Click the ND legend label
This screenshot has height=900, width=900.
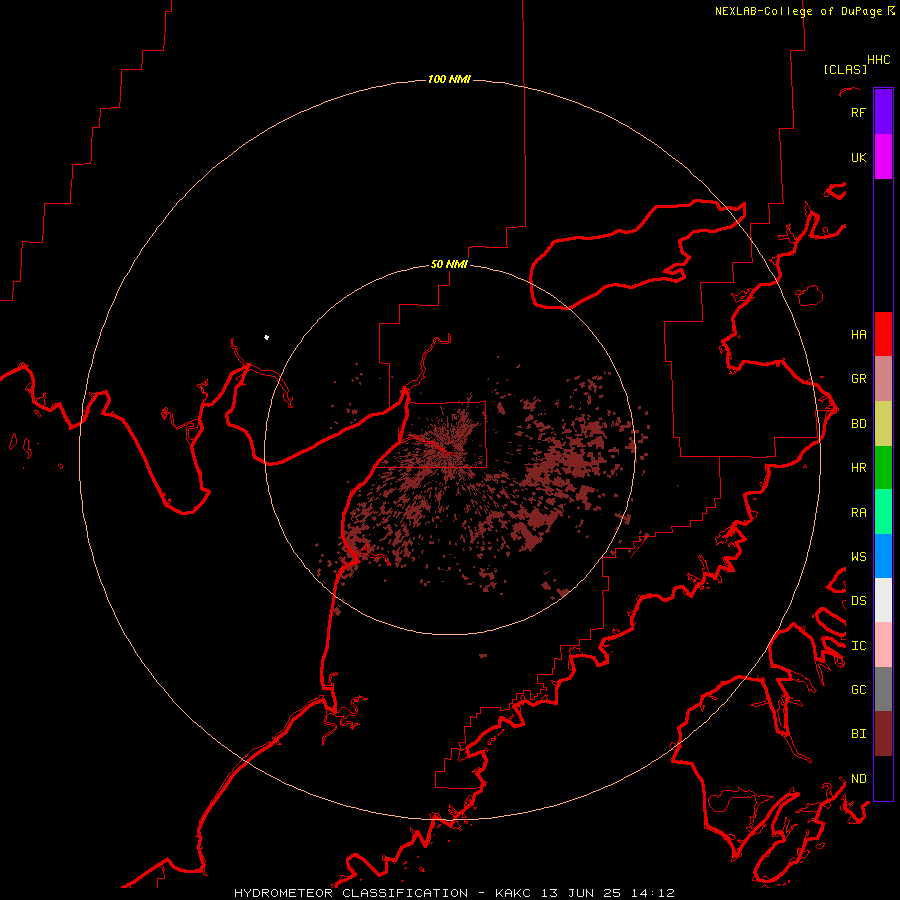click(858, 779)
